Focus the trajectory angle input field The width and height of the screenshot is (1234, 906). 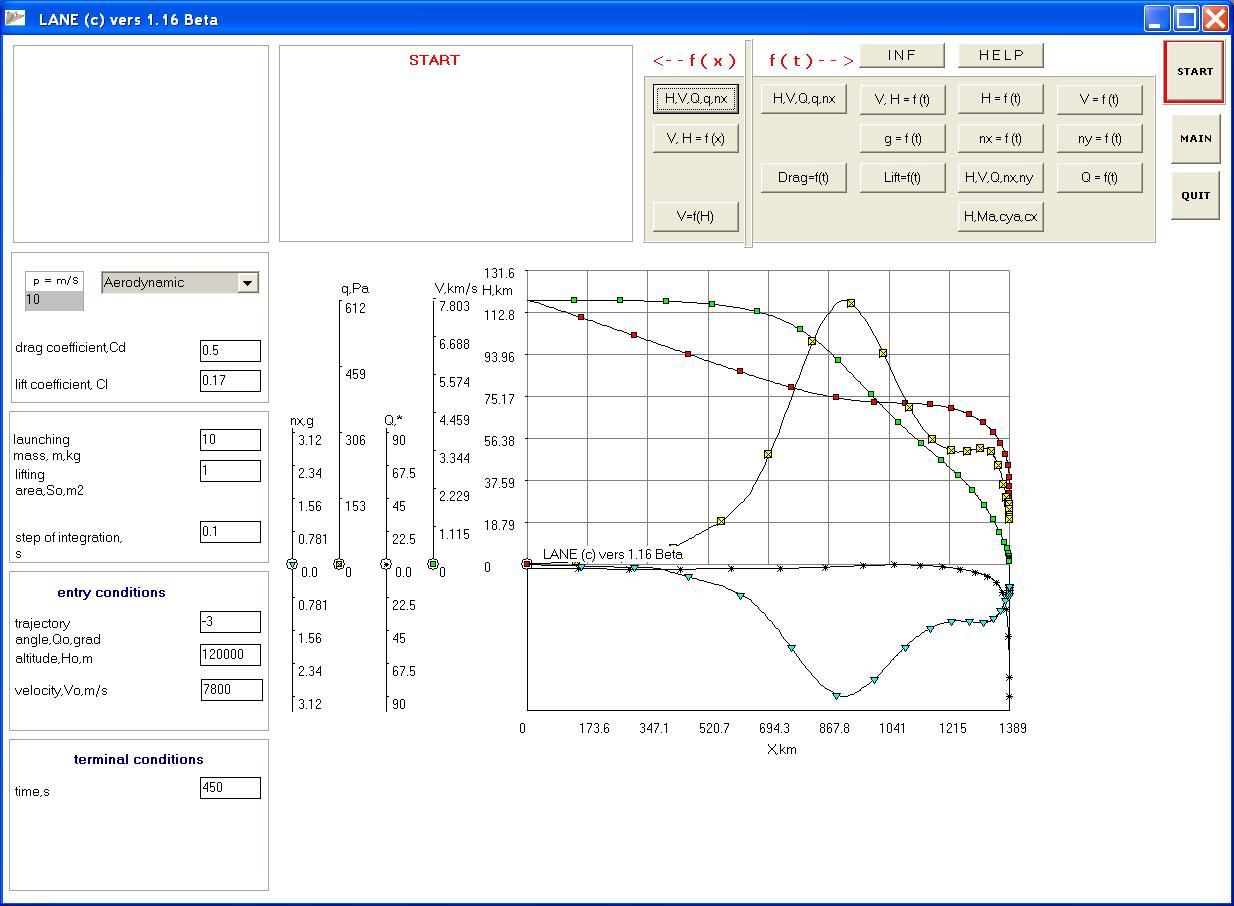230,622
